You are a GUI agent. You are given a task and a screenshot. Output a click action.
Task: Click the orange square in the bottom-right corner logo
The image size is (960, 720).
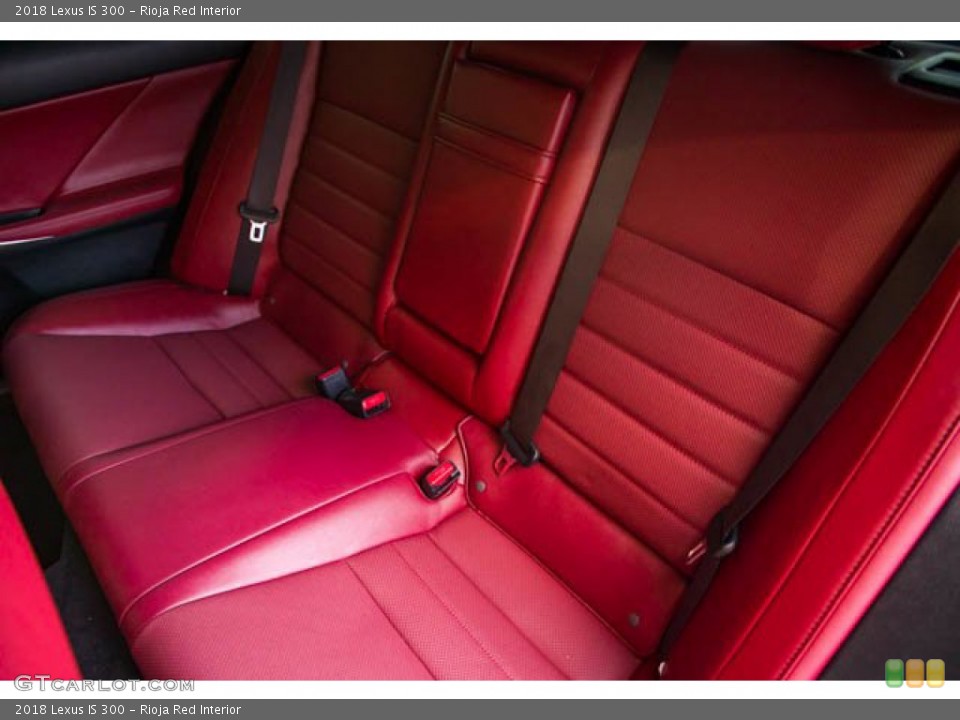pyautogui.click(x=915, y=673)
